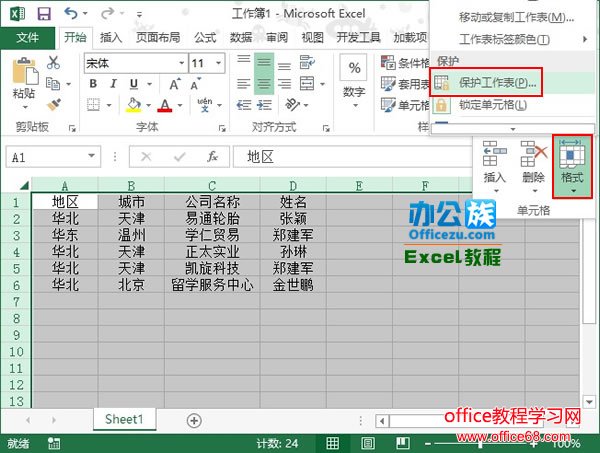Open the 格式 Format dropdown button
Viewport: 600px width, 453px height.
tap(572, 166)
